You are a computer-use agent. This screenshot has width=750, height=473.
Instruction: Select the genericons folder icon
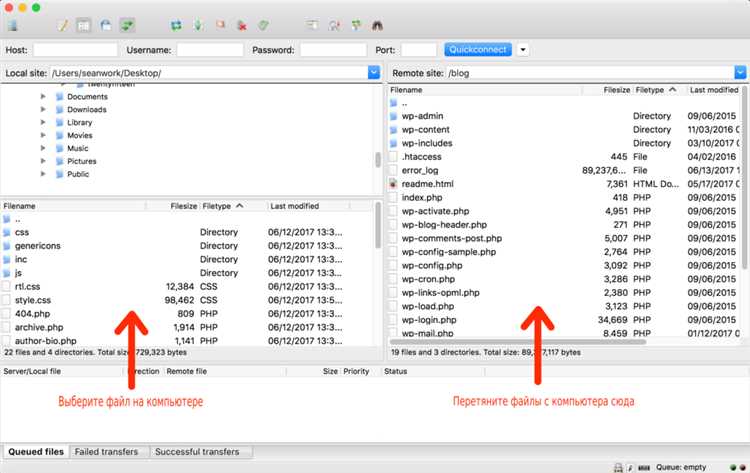(x=7, y=246)
